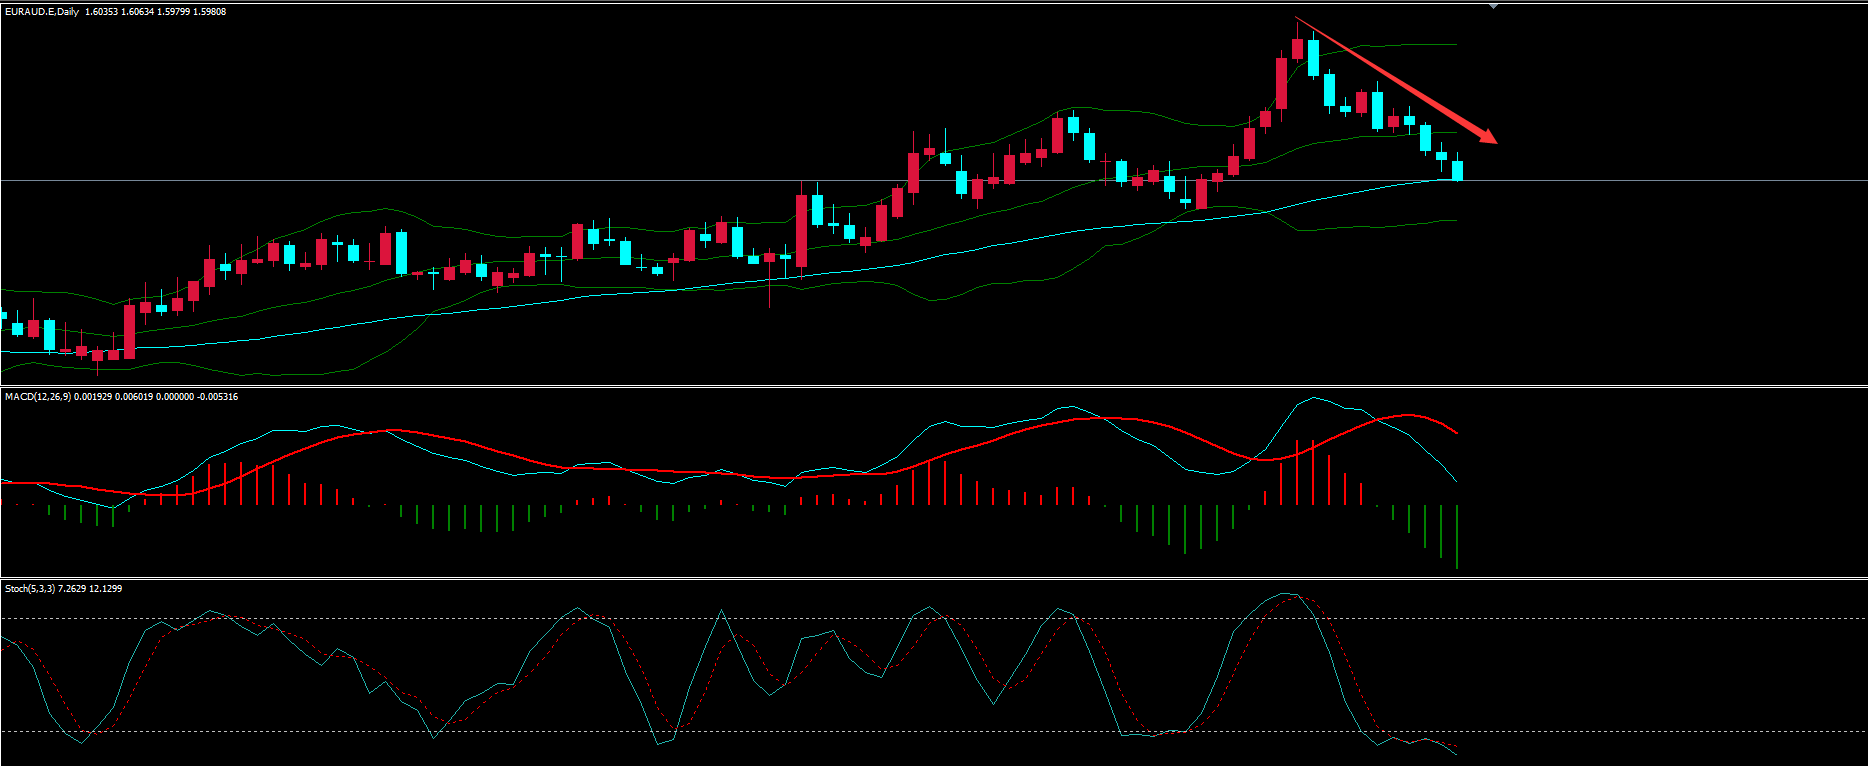Click the red MACD signal line's right end
This screenshot has width=1868, height=766.
click(1456, 432)
